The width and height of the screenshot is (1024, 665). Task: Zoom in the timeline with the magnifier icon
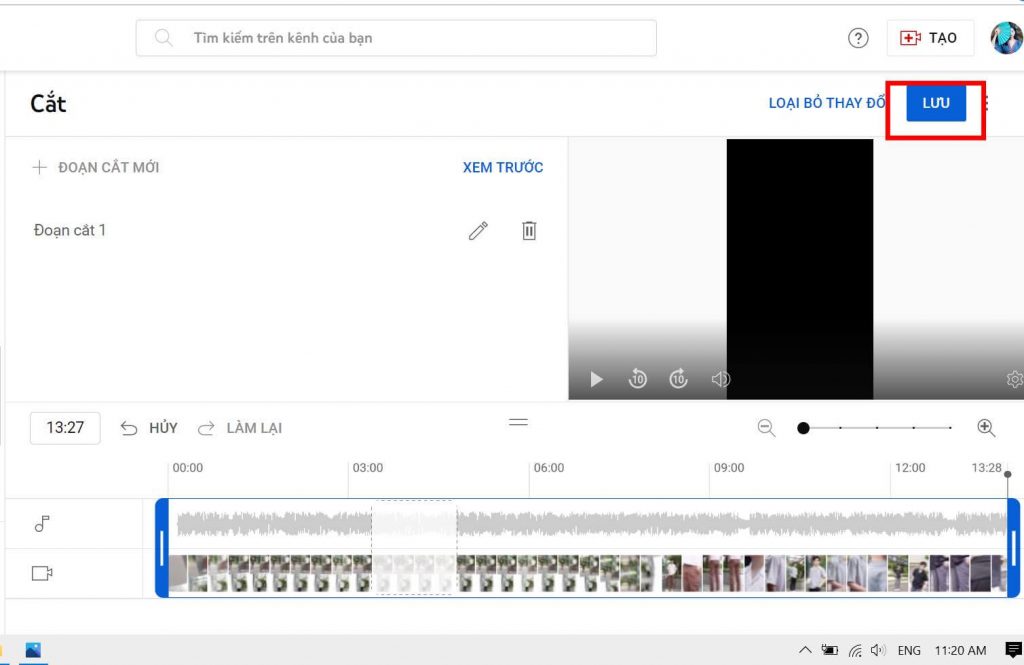click(986, 427)
